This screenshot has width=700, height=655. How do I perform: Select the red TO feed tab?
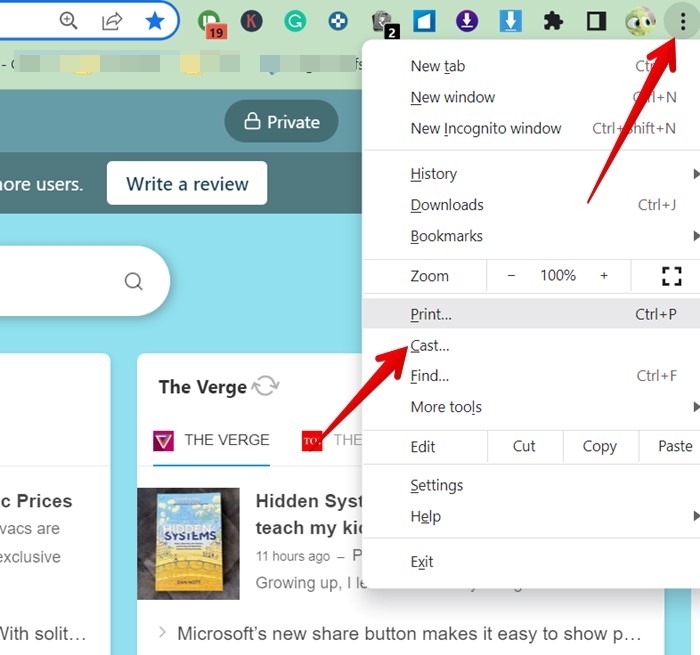tap(312, 441)
